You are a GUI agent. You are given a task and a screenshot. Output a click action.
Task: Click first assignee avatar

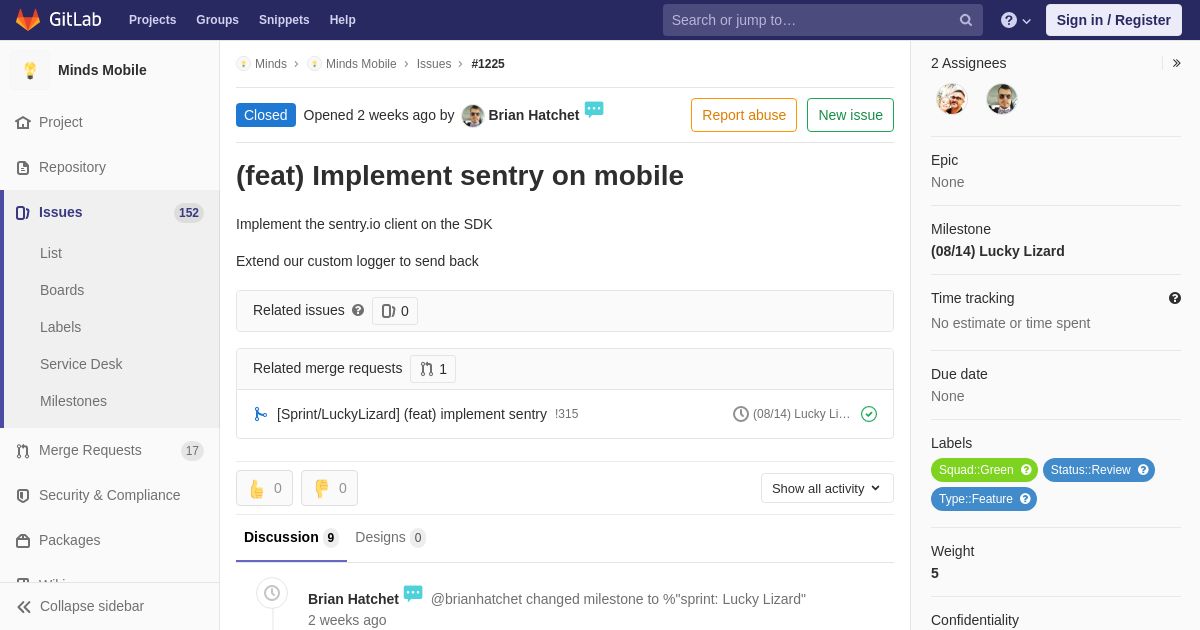[x=952, y=99]
